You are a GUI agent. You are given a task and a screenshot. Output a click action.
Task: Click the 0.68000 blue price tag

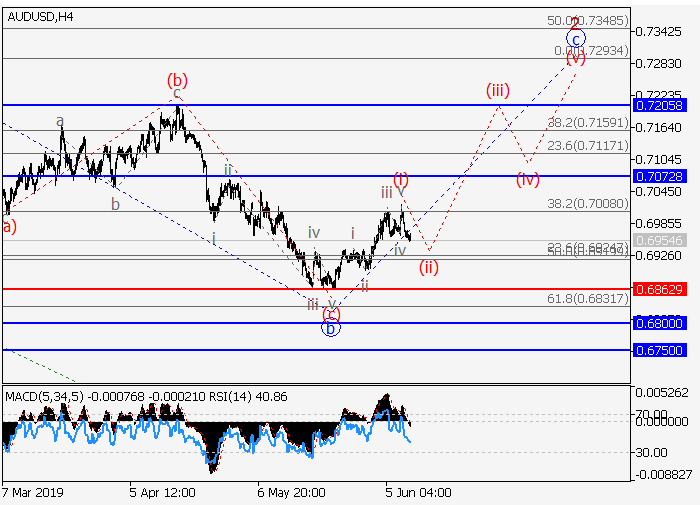coord(659,323)
